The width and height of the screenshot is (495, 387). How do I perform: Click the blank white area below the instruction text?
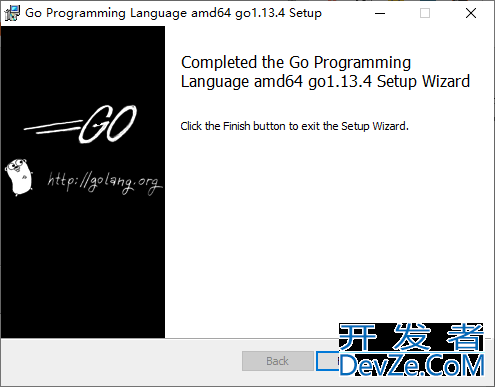coord(327,227)
